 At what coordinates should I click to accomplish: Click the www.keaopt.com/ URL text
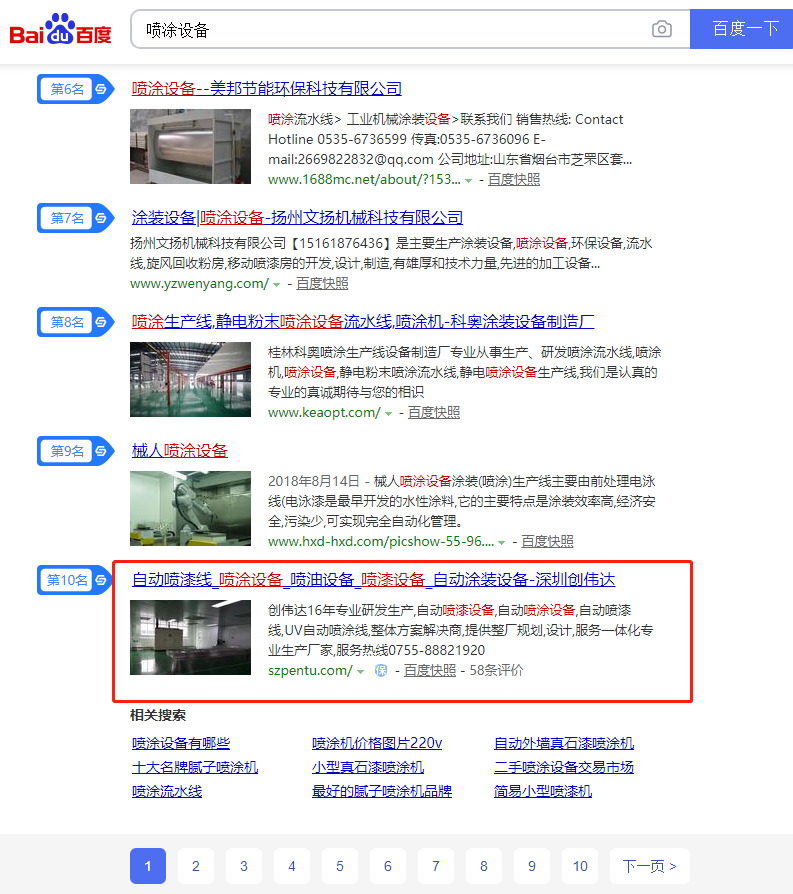pos(324,412)
